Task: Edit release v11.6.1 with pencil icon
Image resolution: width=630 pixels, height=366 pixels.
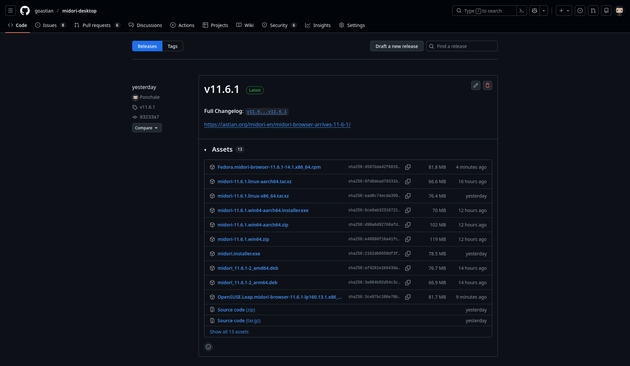Action: (475, 85)
